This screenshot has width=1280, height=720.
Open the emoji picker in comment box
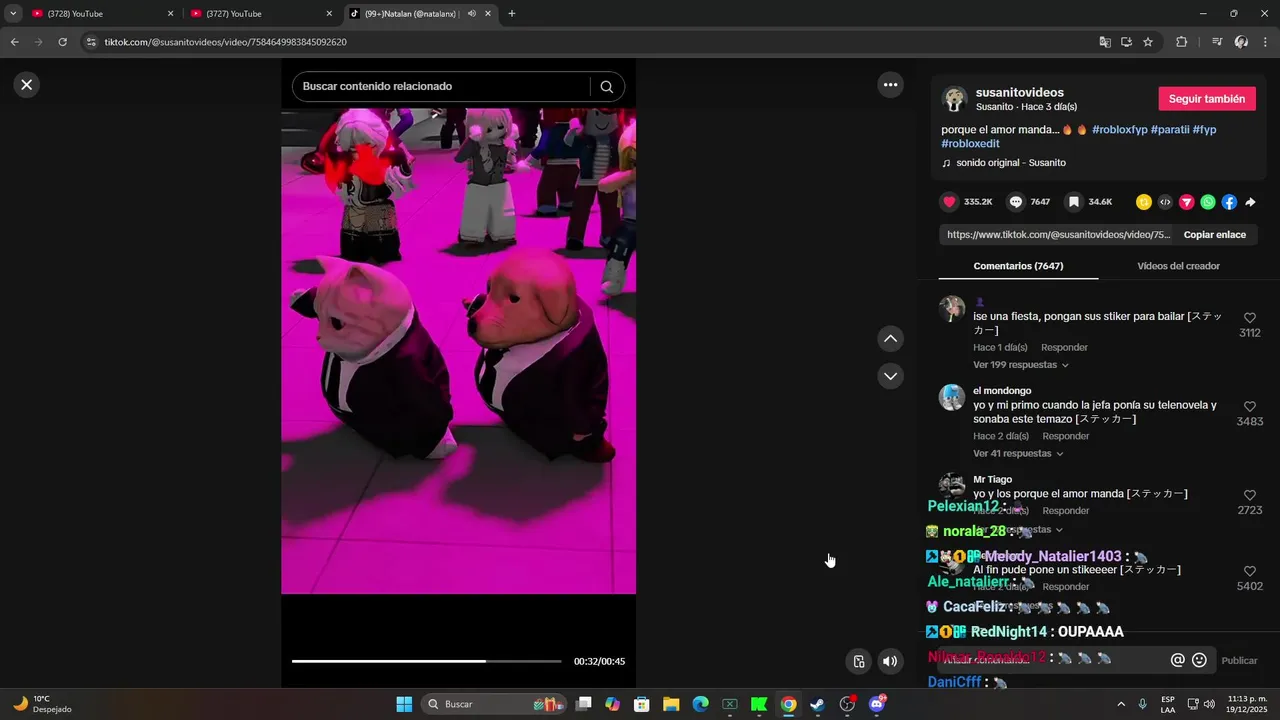click(x=1199, y=660)
